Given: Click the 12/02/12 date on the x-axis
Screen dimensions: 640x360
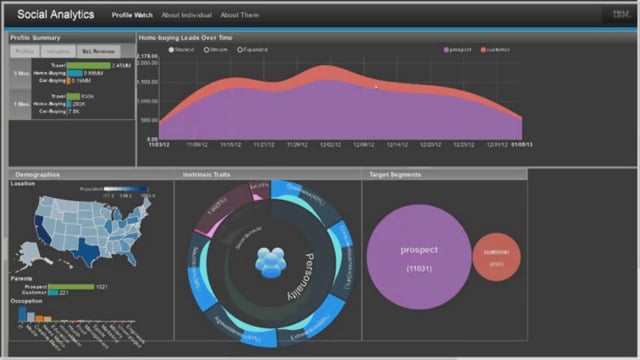Looking at the screenshot, I should (x=330, y=144).
